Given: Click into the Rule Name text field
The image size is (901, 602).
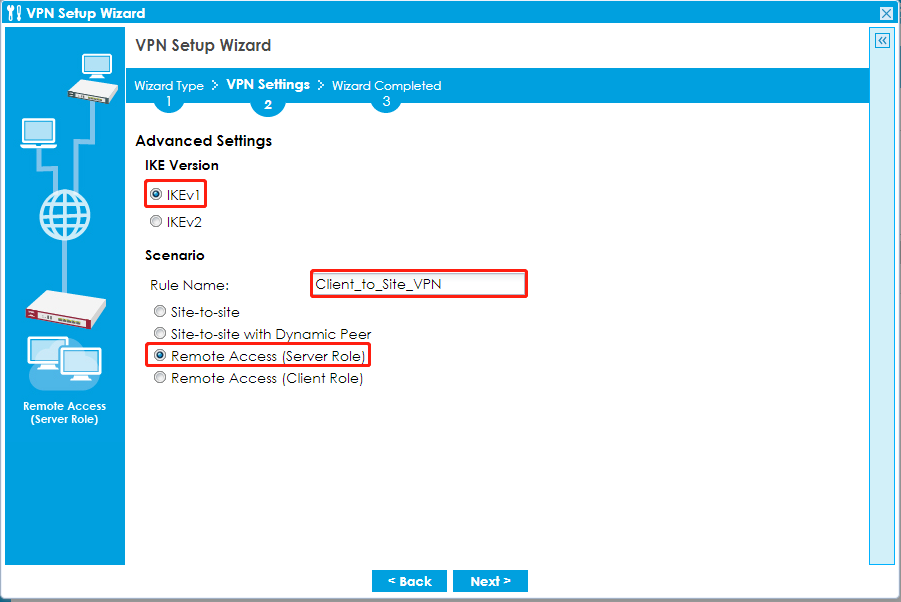Looking at the screenshot, I should [418, 284].
